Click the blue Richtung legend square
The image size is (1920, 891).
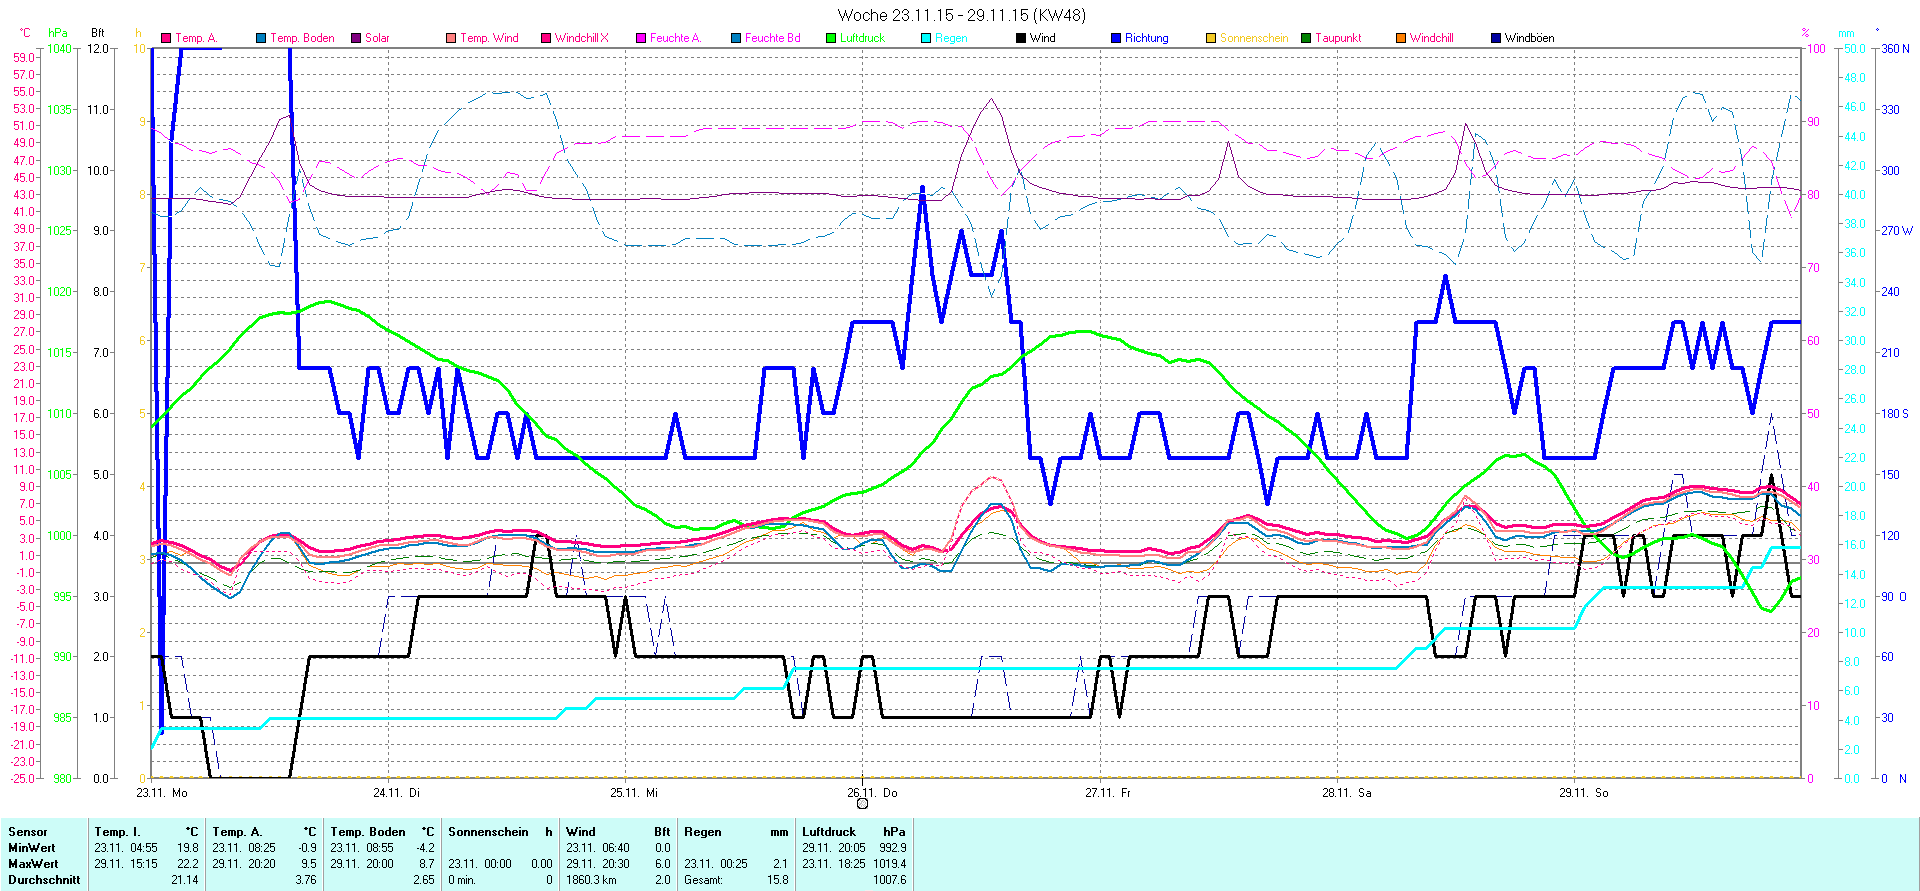[1116, 38]
